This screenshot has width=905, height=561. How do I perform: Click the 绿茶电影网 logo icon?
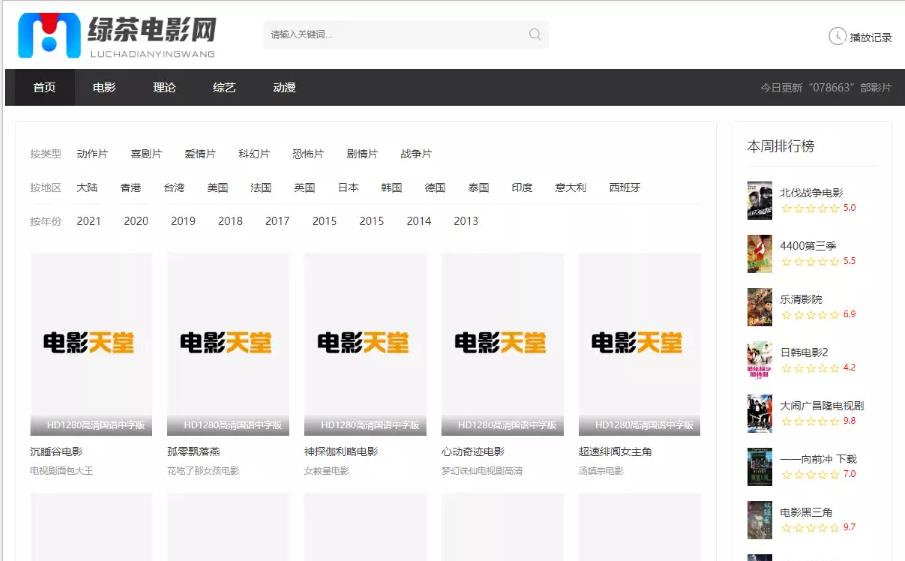pos(49,35)
